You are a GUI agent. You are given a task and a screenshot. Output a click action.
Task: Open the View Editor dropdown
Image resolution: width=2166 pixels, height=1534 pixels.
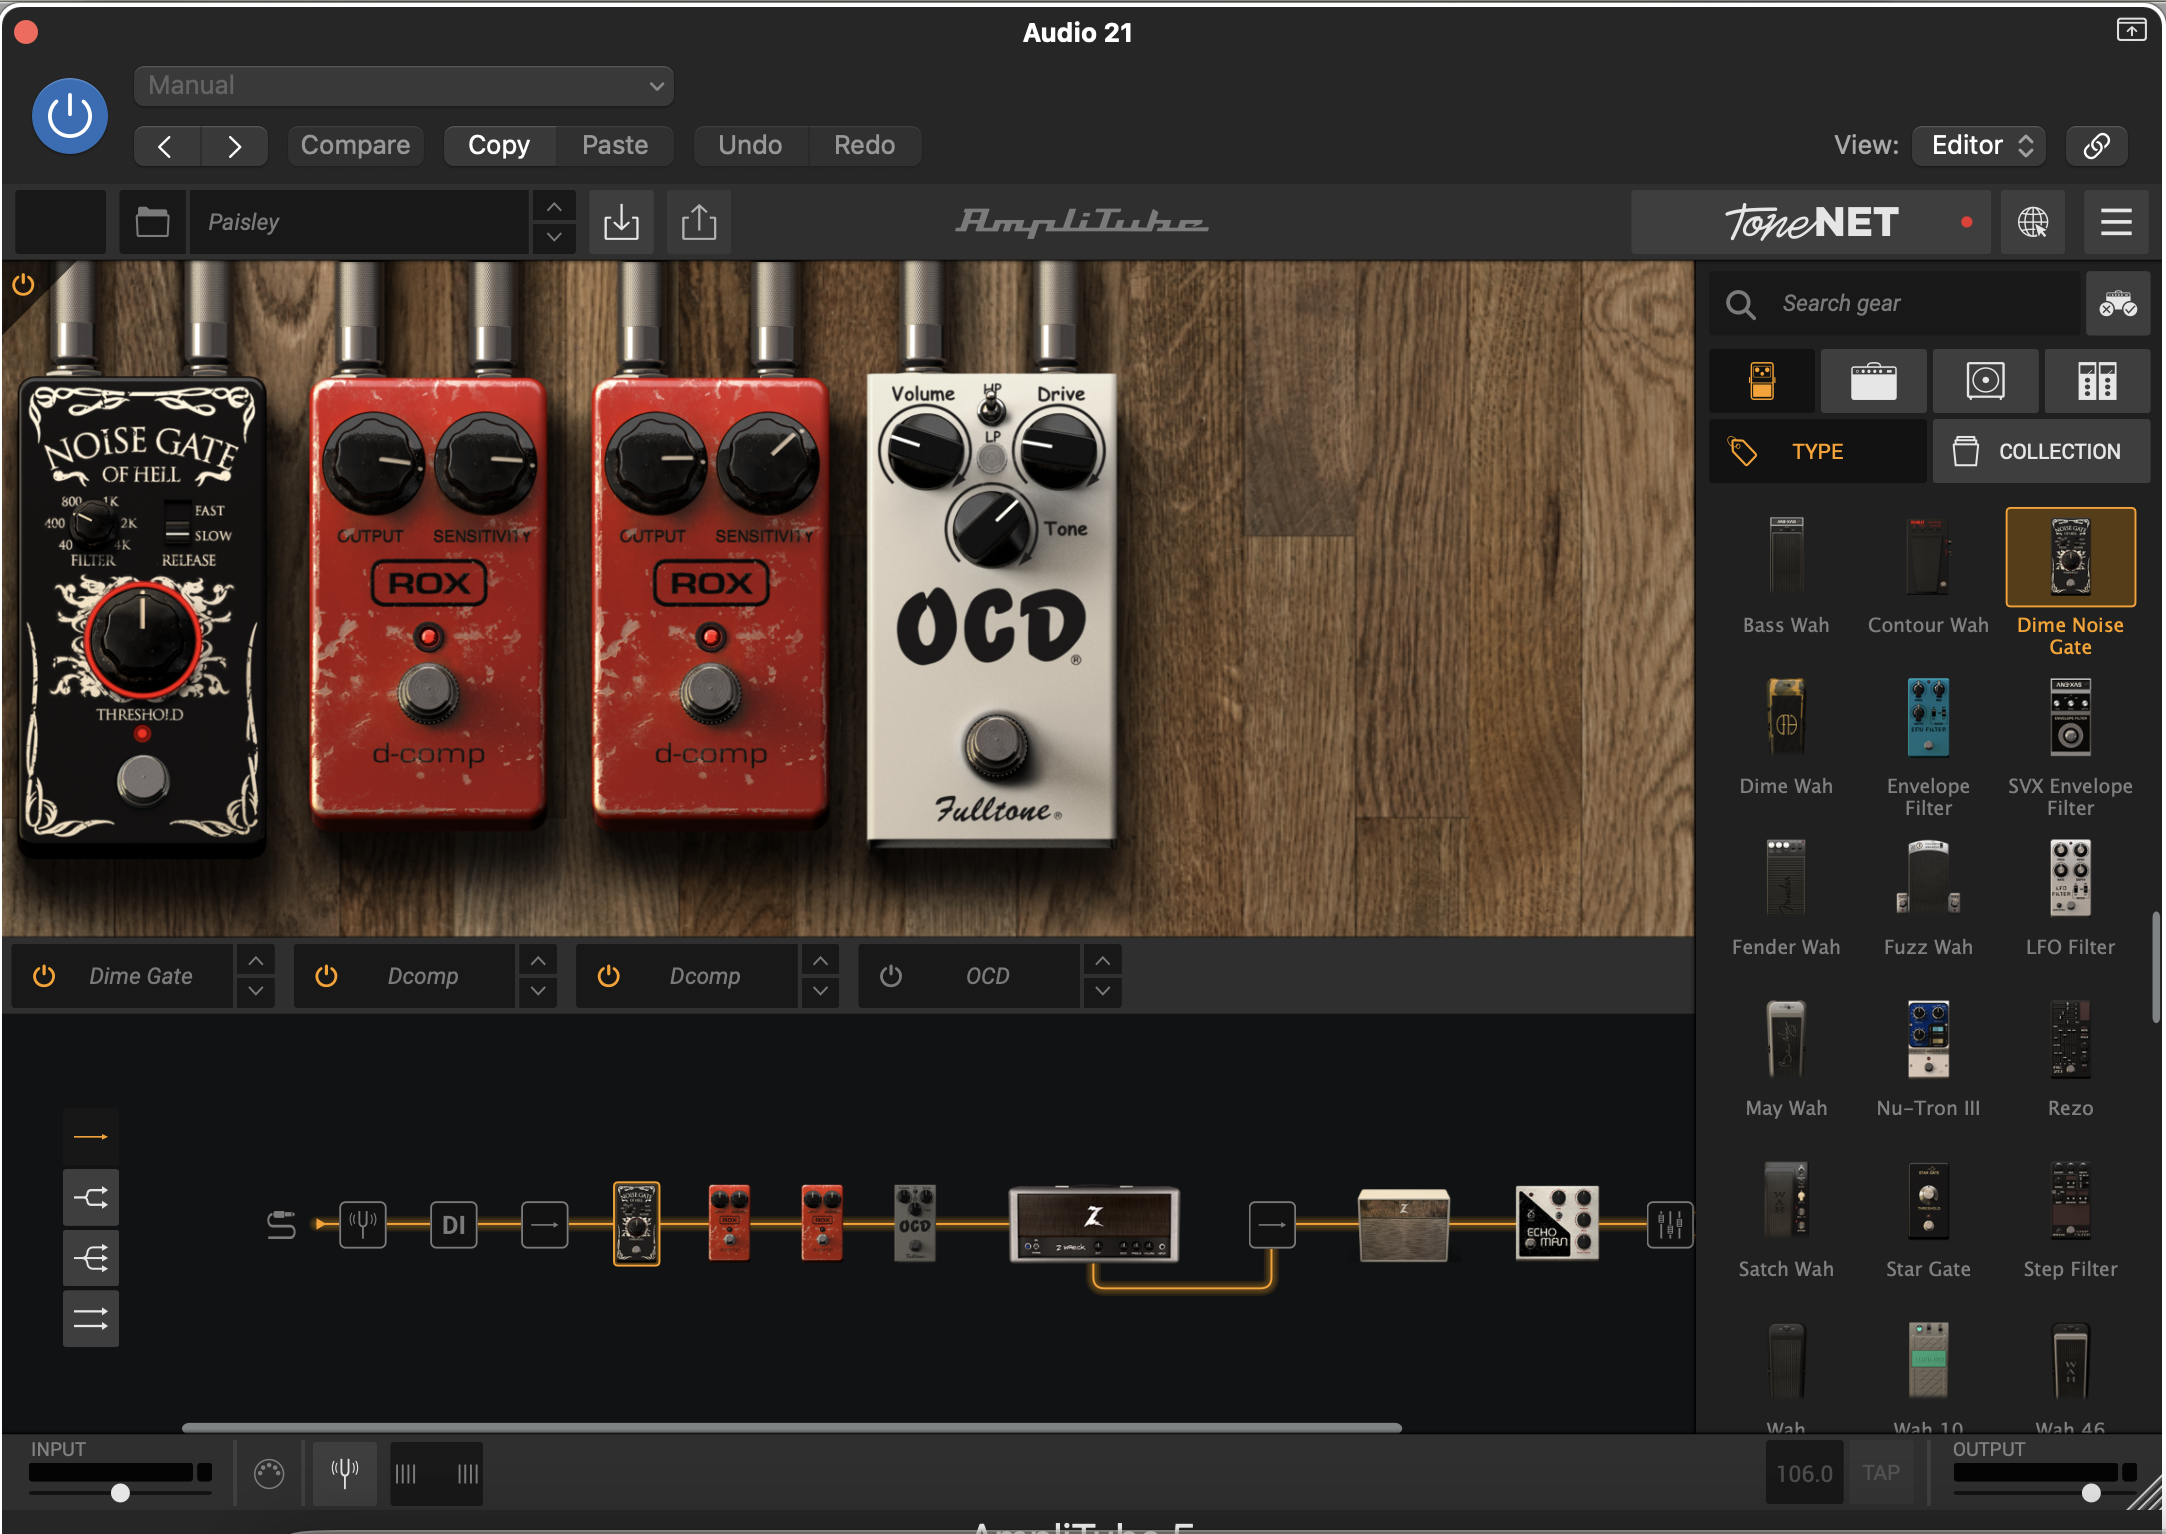(x=1980, y=146)
